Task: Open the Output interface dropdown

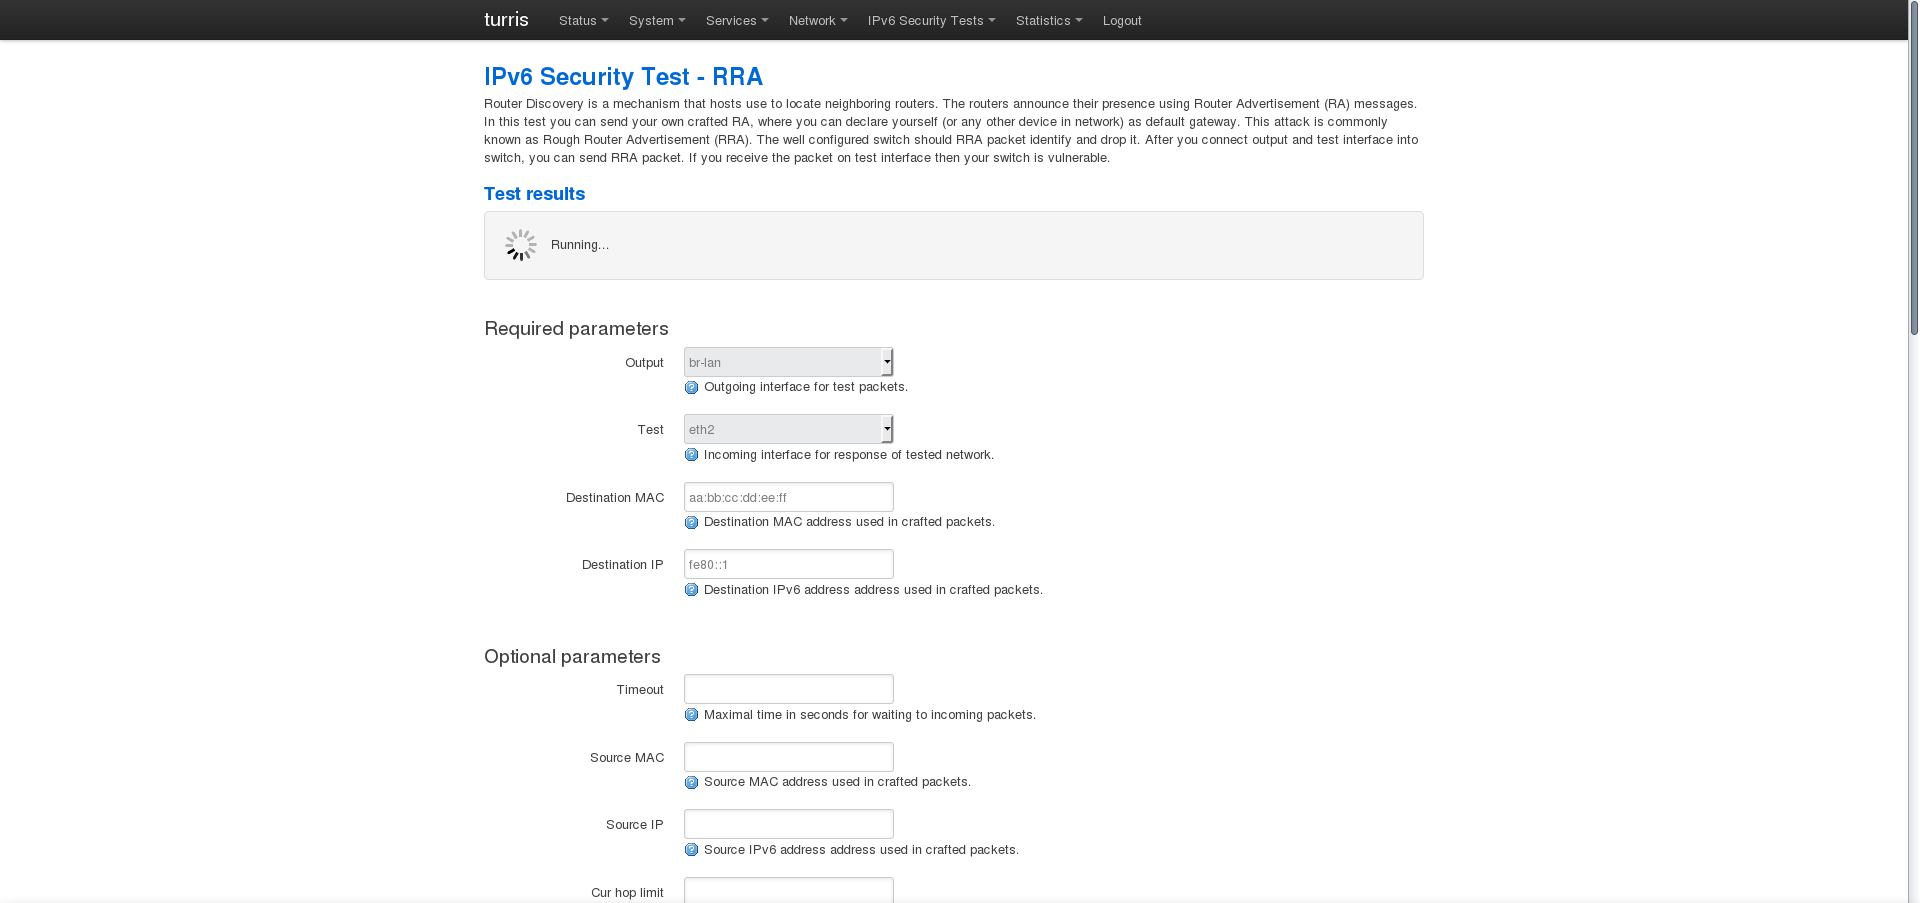Action: click(788, 362)
